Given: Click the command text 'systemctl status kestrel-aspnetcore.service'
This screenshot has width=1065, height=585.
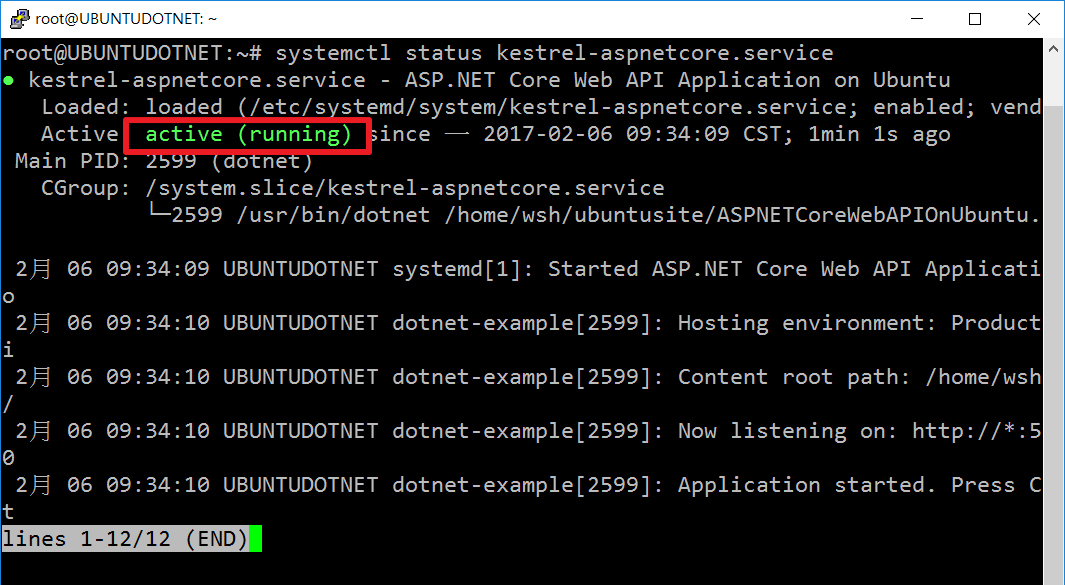Looking at the screenshot, I should tap(554, 53).
